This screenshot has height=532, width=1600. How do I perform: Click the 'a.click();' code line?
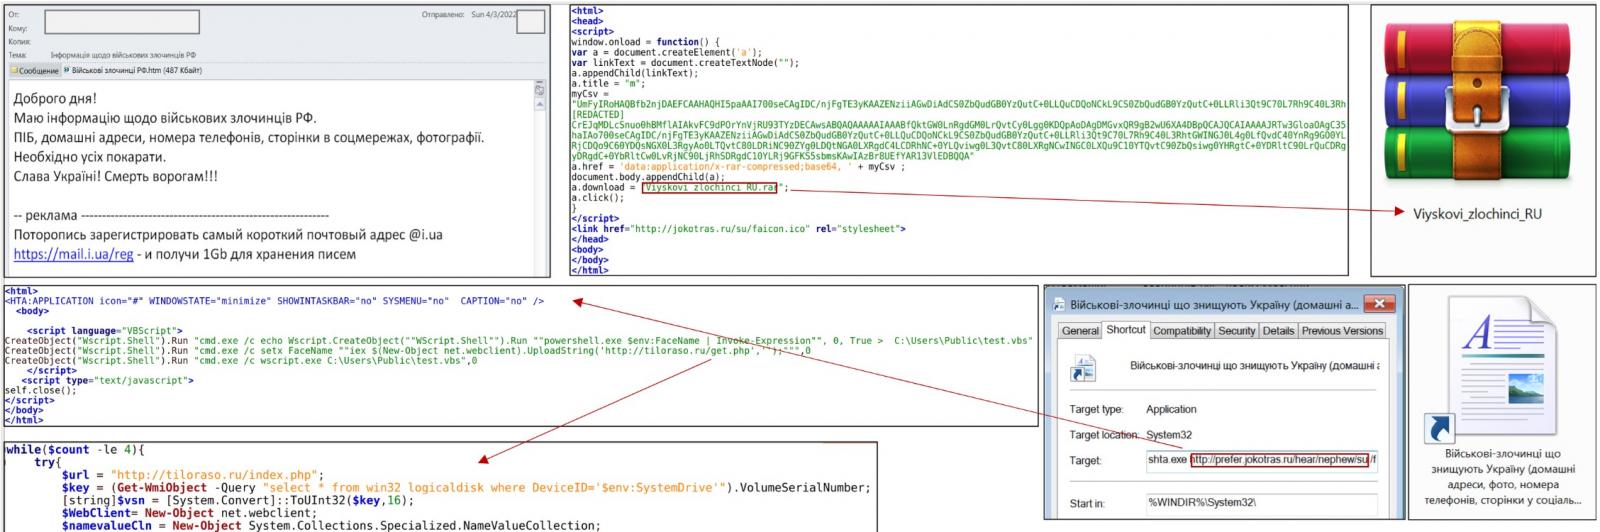598,198
